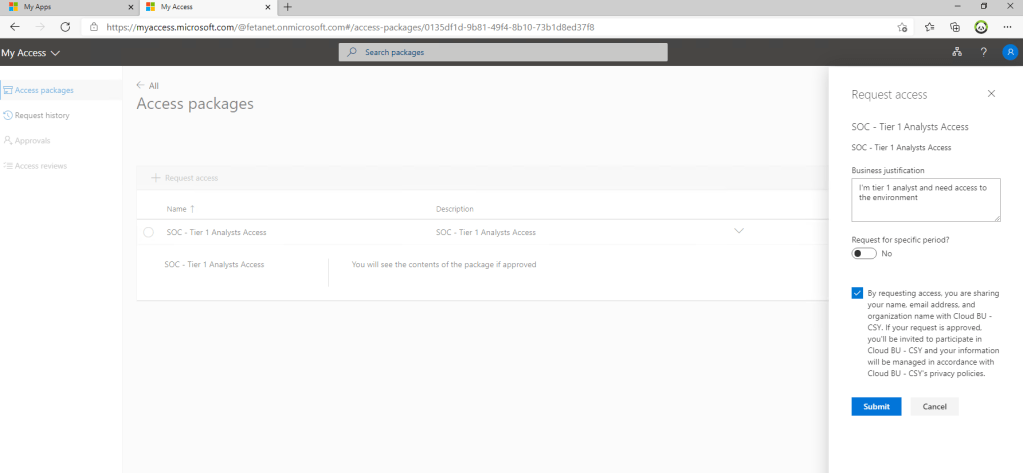Open the user account avatar
Screen dimensions: 1023x473
pyautogui.click(x=1008, y=52)
